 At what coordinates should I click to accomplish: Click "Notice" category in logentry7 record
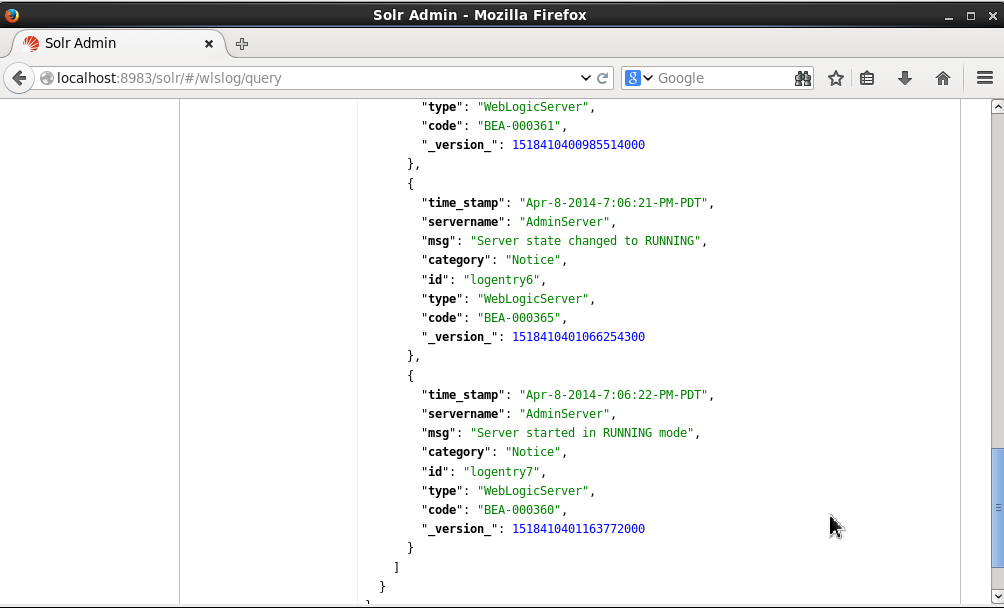[533, 452]
